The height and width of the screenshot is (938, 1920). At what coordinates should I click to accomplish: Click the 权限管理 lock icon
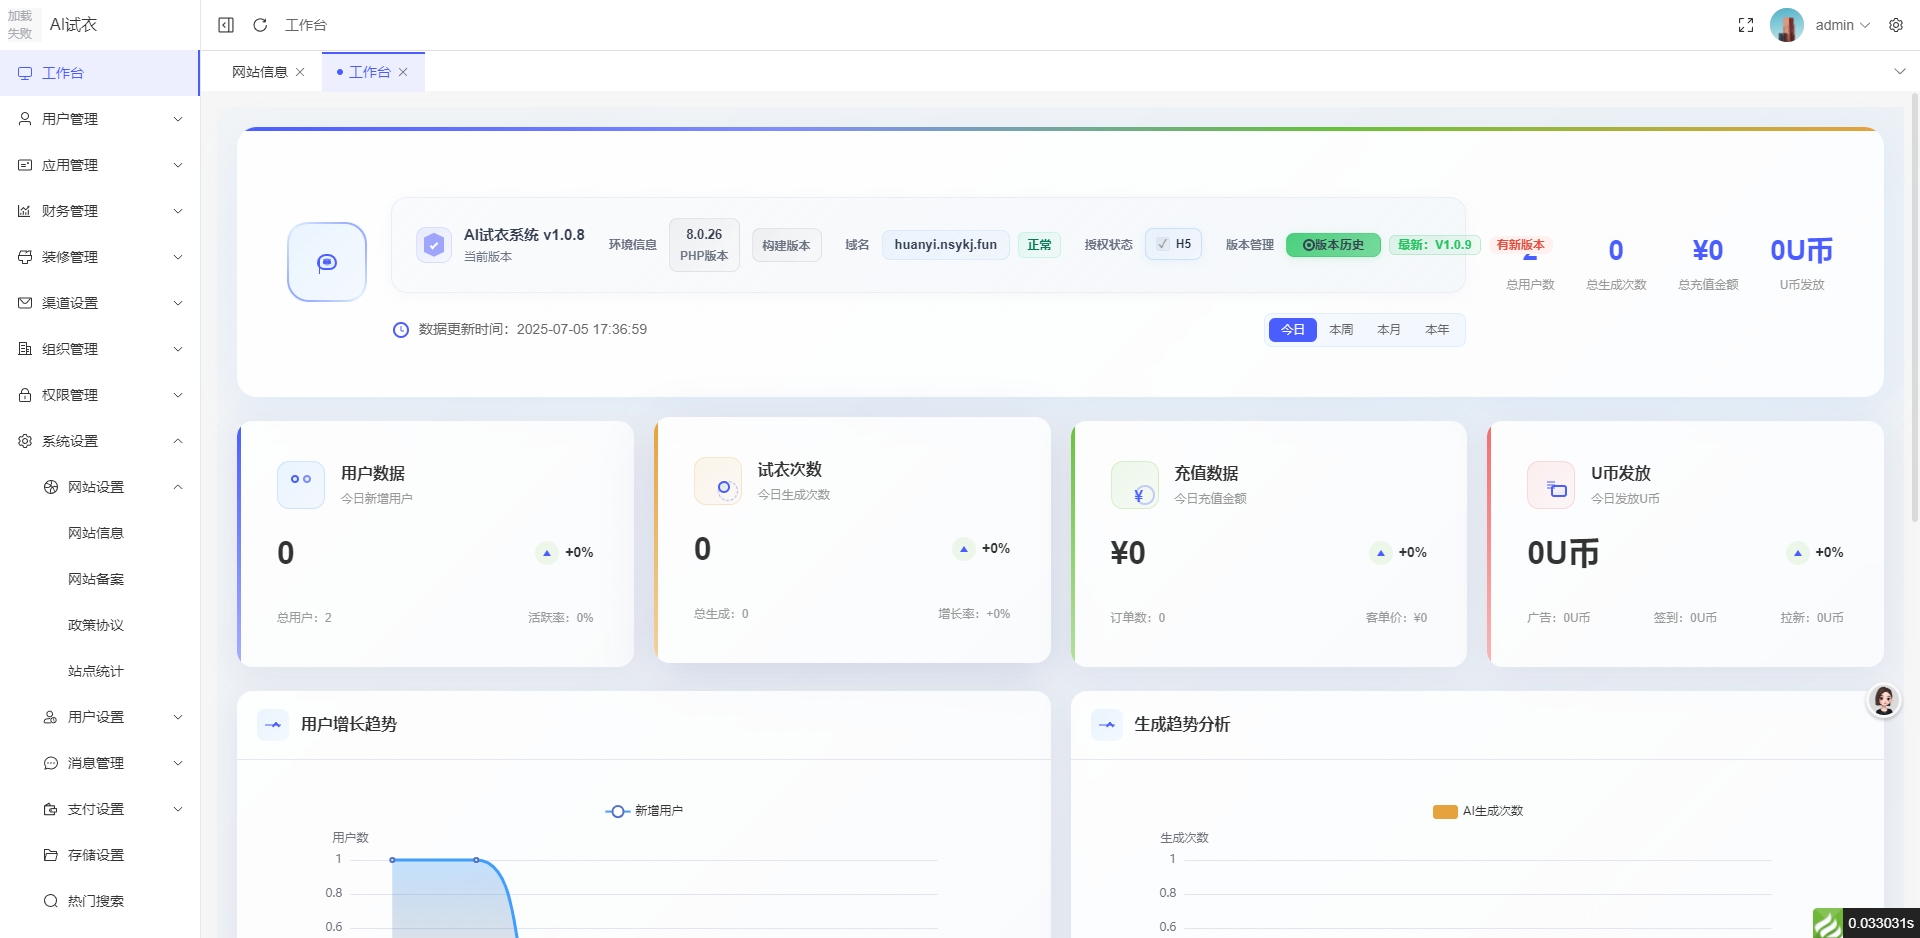pyautogui.click(x=25, y=395)
